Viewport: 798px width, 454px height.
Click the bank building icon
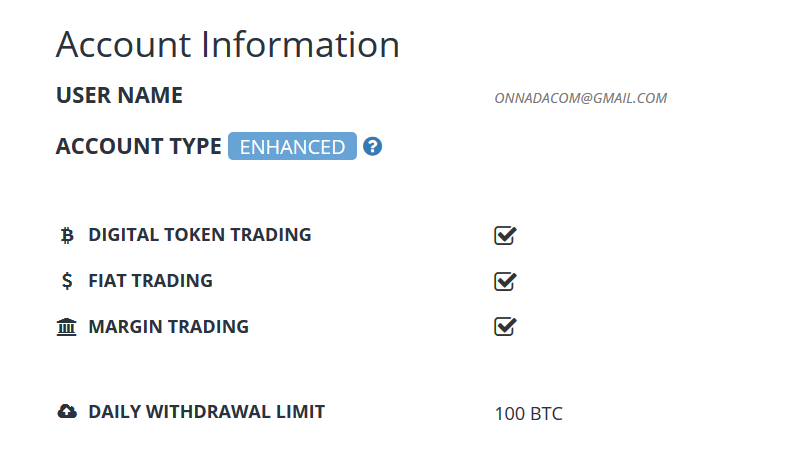(67, 327)
